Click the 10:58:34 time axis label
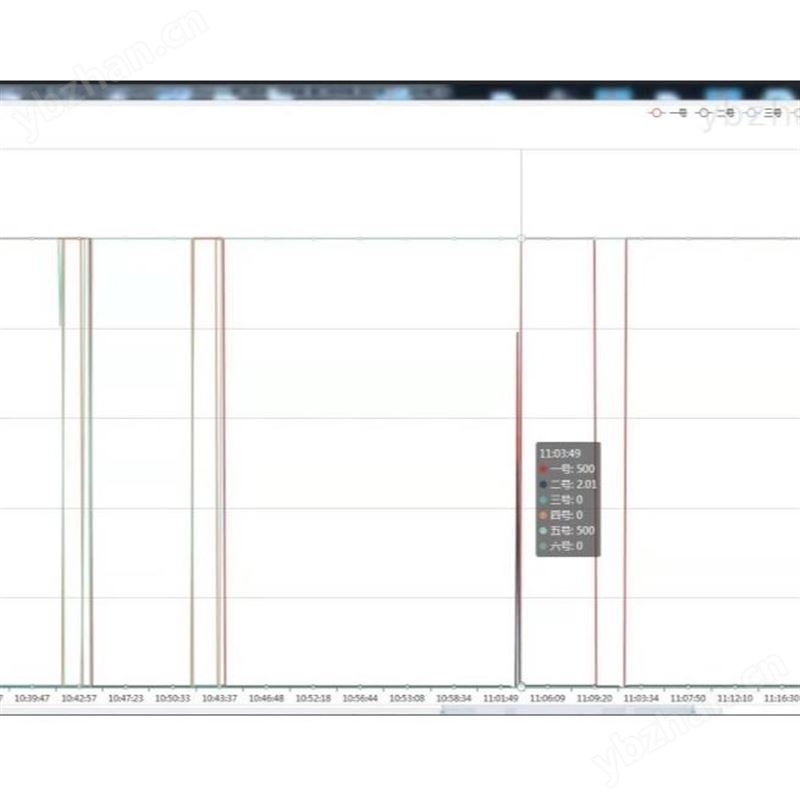The width and height of the screenshot is (800, 800). [x=454, y=698]
